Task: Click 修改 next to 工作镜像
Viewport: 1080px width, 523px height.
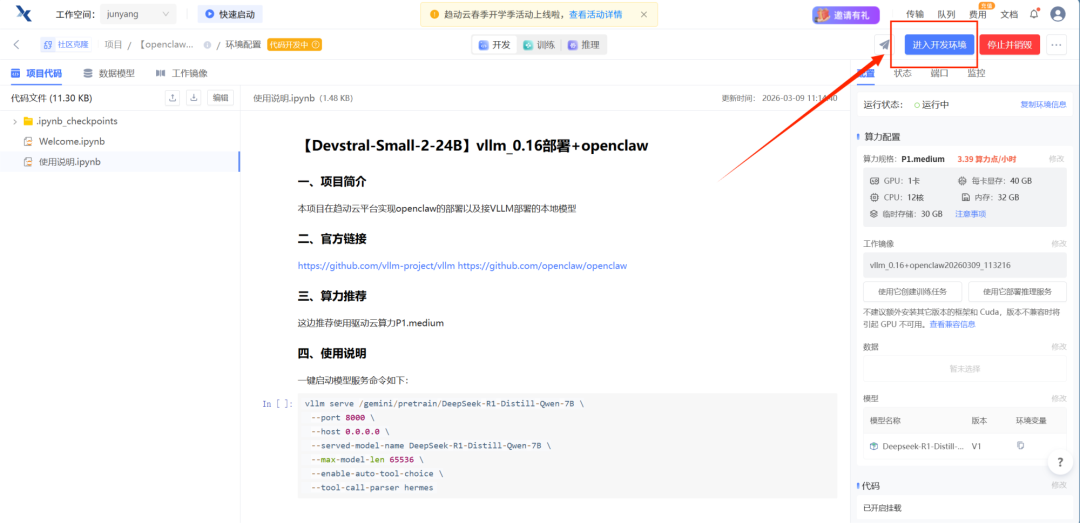Action: coord(1058,244)
